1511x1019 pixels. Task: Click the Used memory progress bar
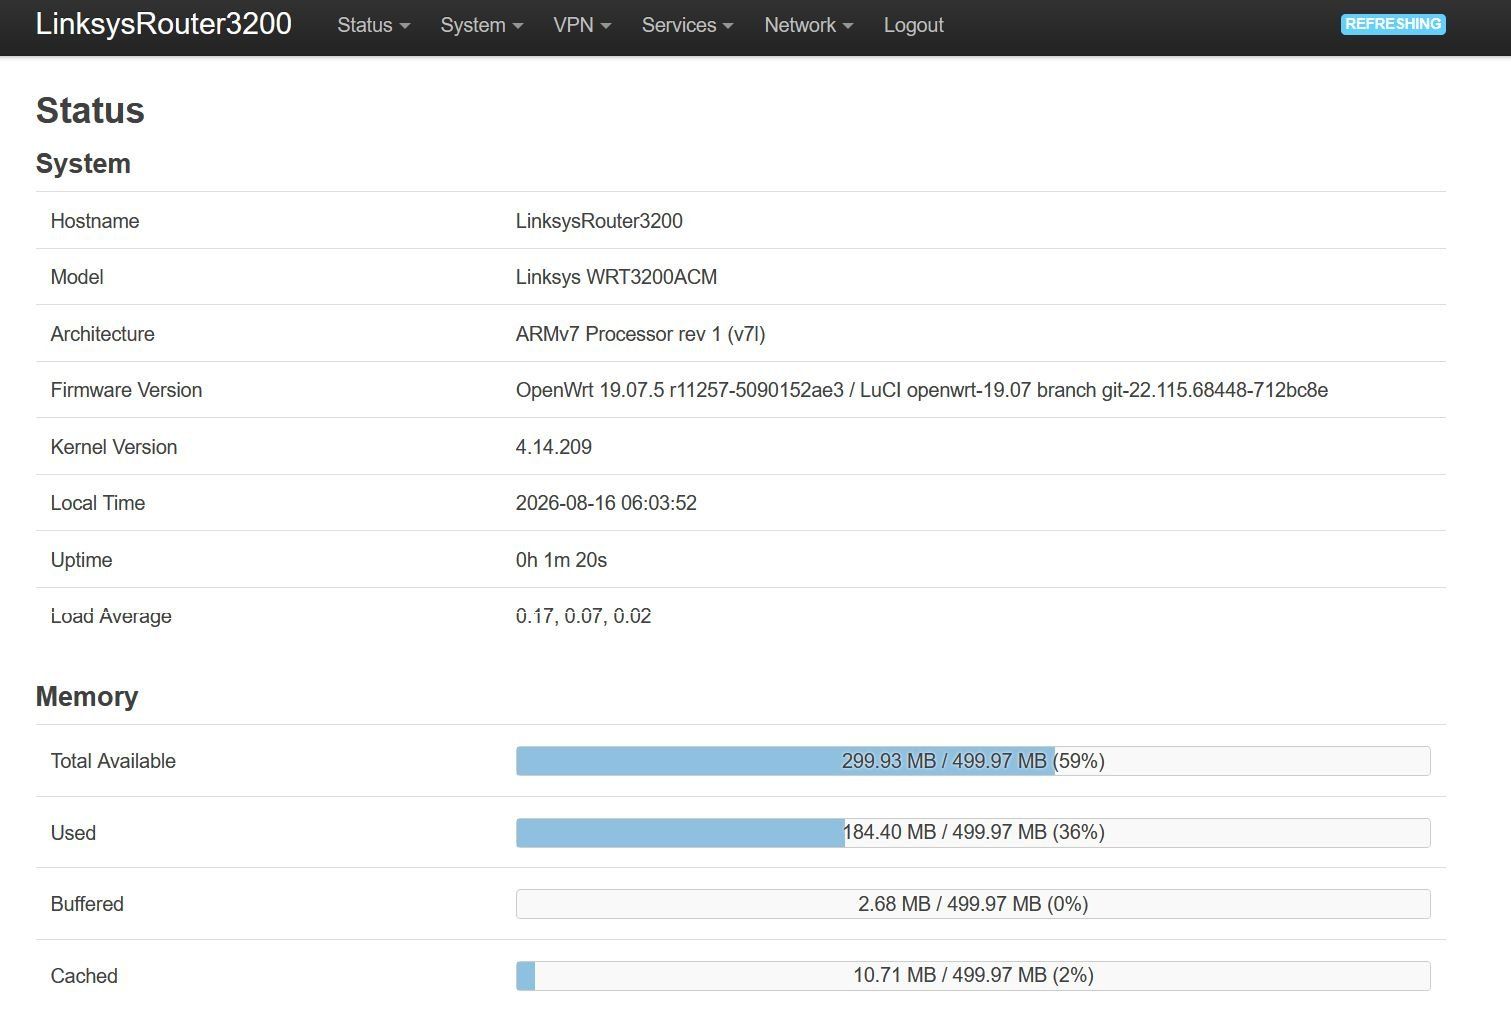(x=973, y=833)
